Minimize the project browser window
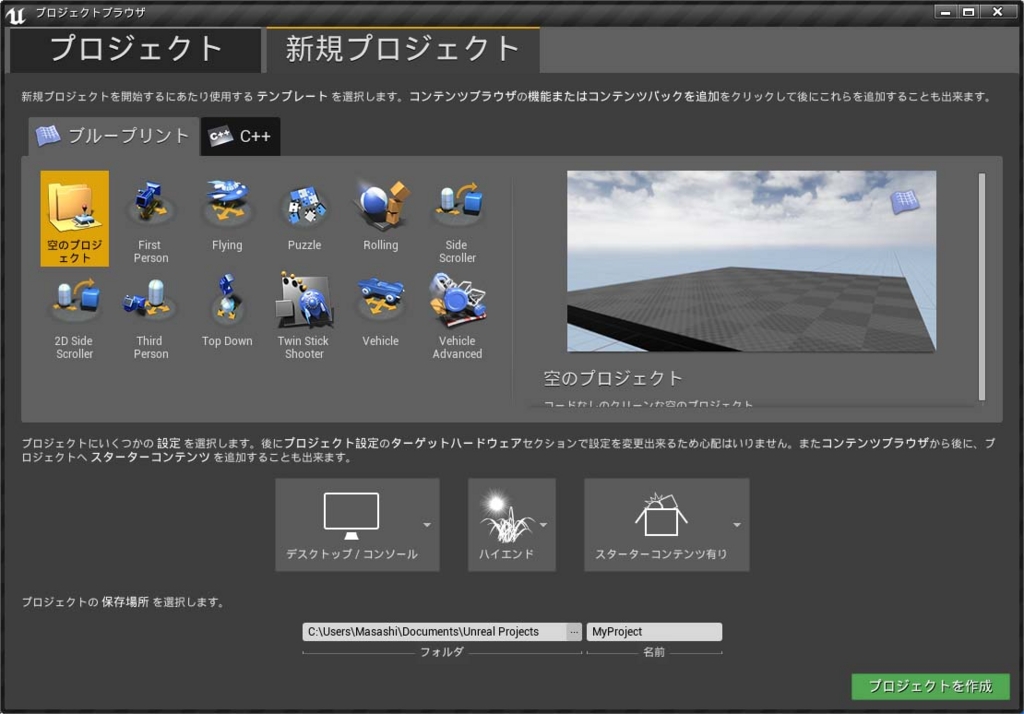 [x=945, y=12]
